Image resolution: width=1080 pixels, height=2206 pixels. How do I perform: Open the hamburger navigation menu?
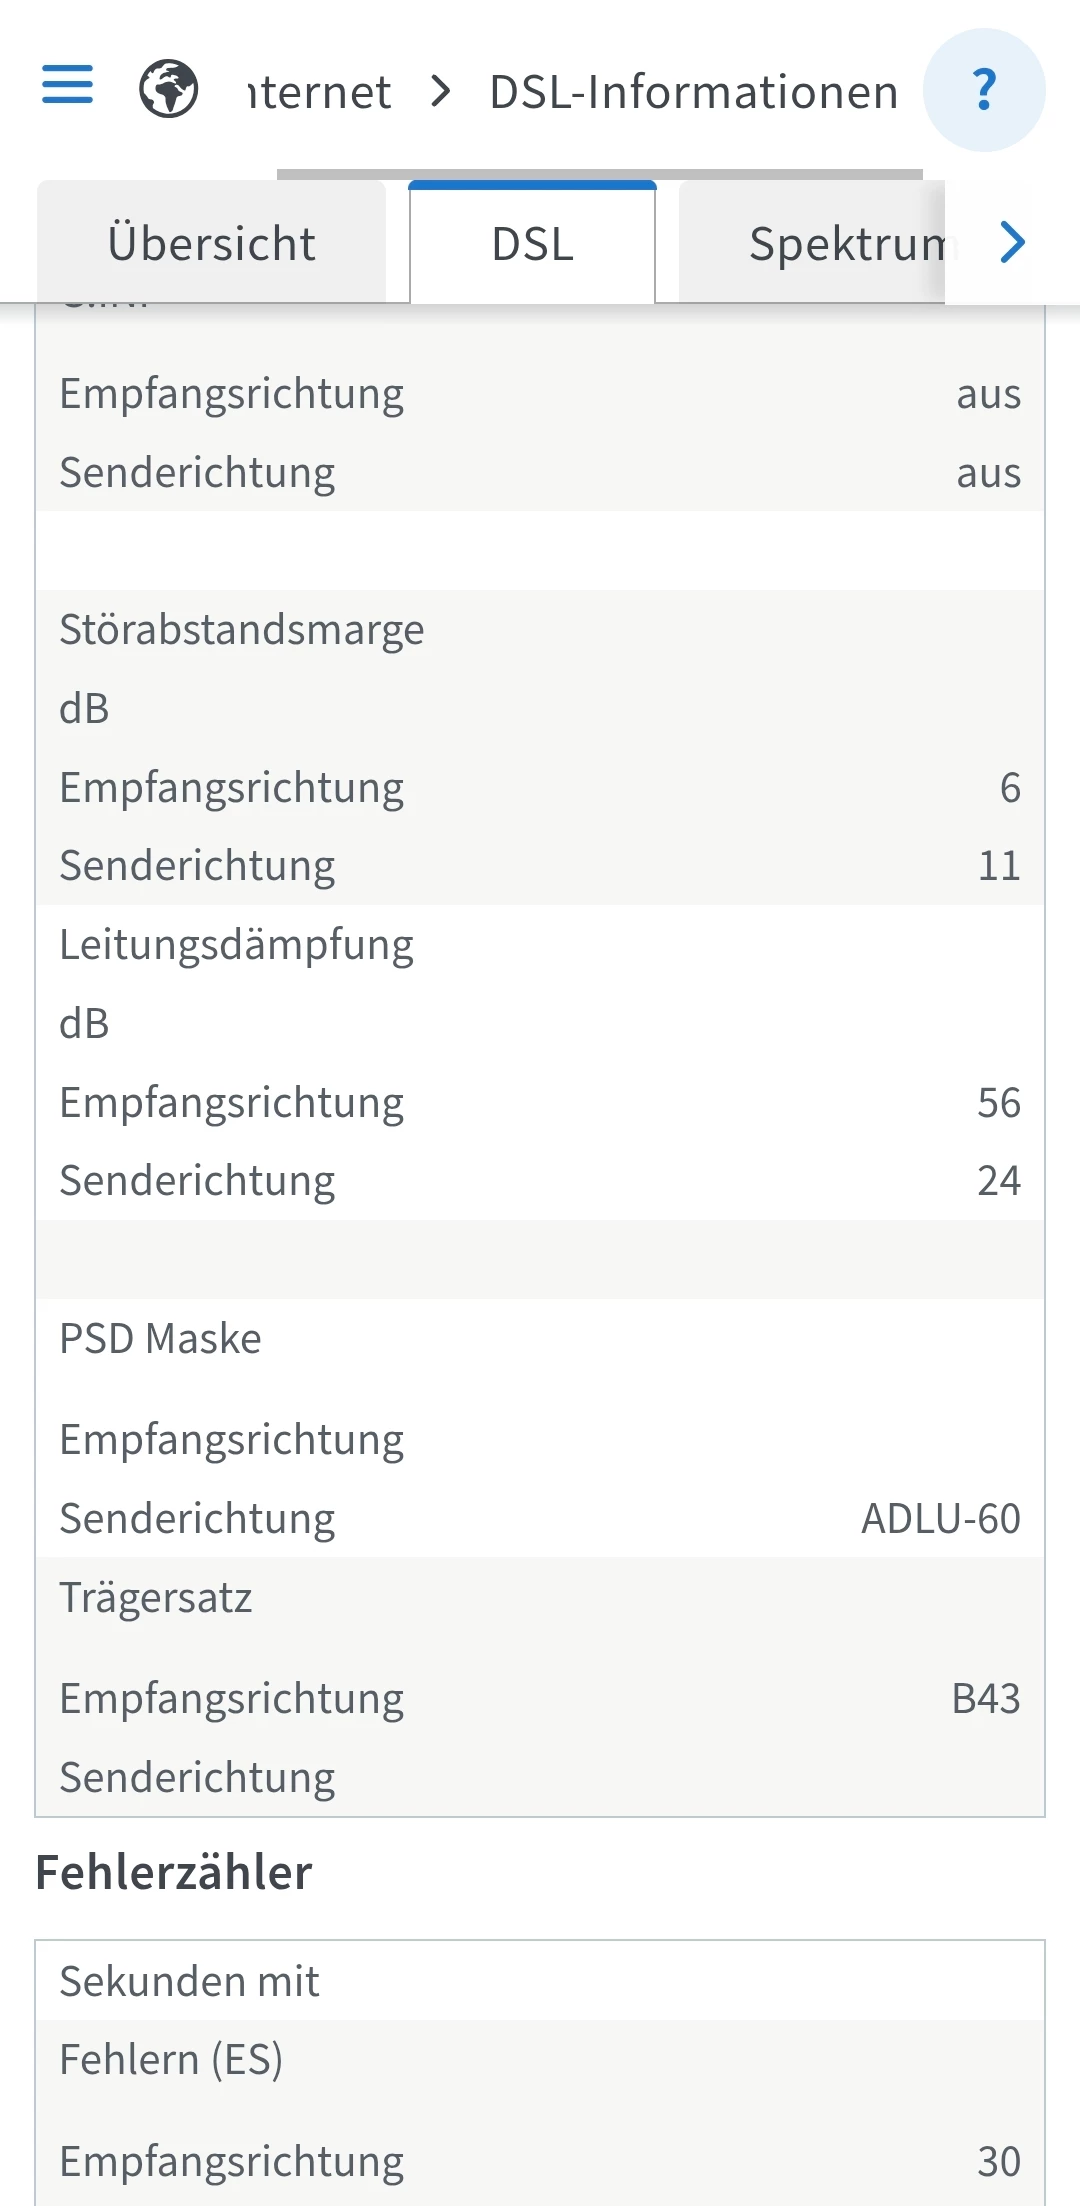[67, 85]
